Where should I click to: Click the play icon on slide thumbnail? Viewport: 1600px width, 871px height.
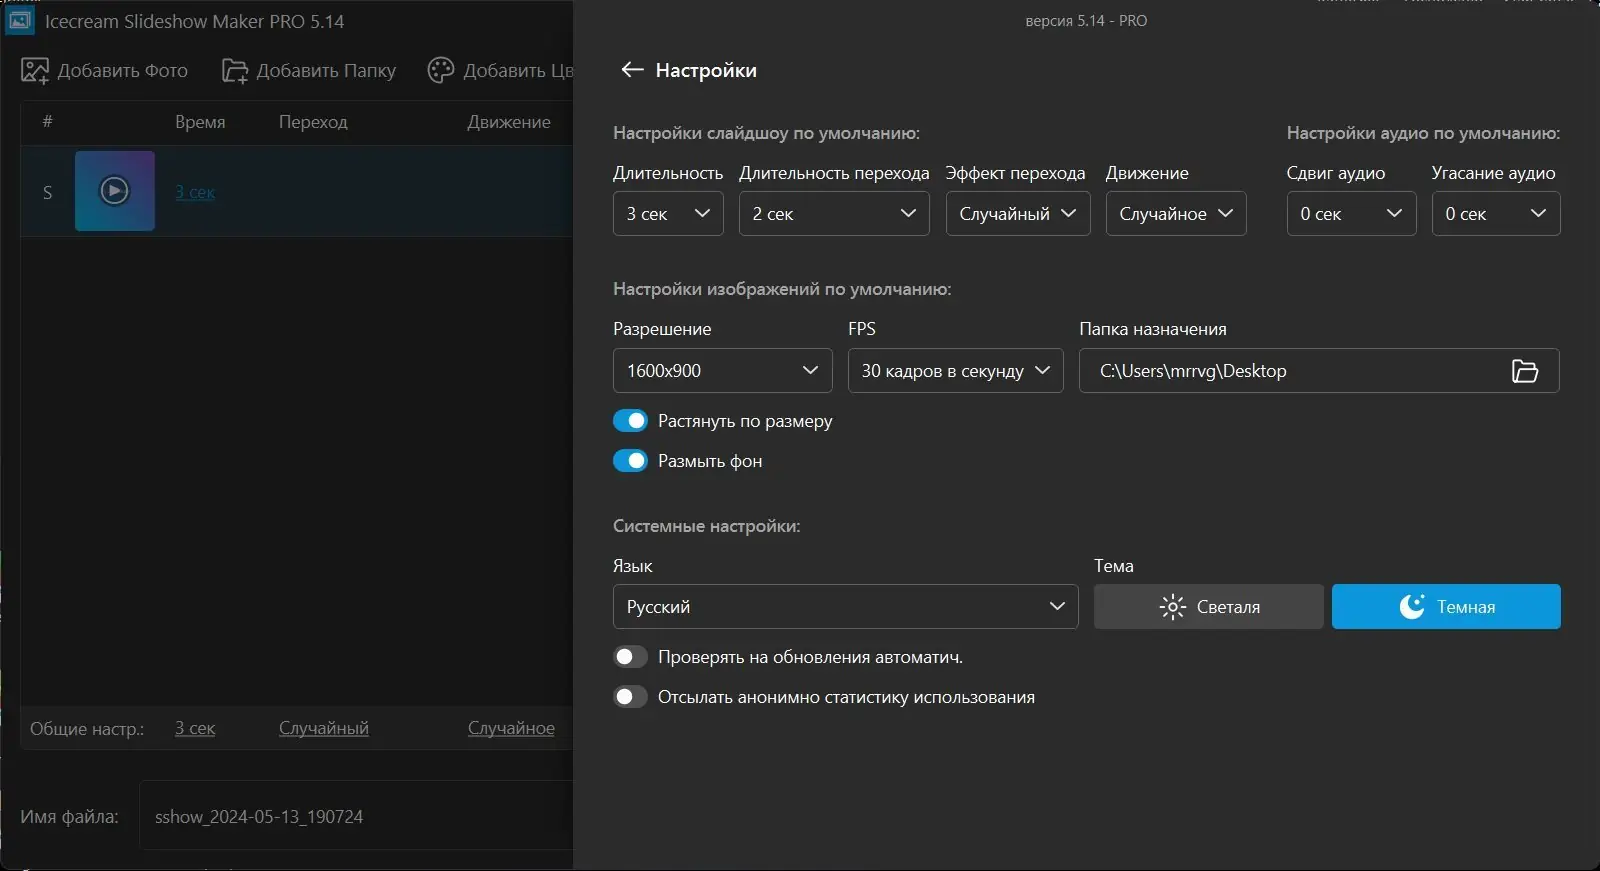(x=115, y=190)
